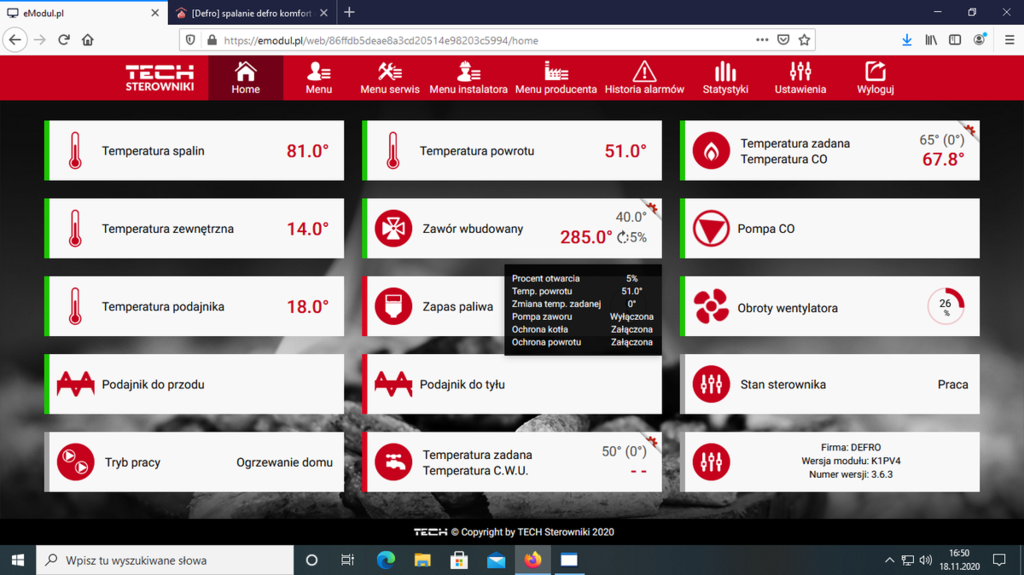Screen dimensions: 1024x575
Task: Open the Menu serwis tab
Action: [x=389, y=78]
